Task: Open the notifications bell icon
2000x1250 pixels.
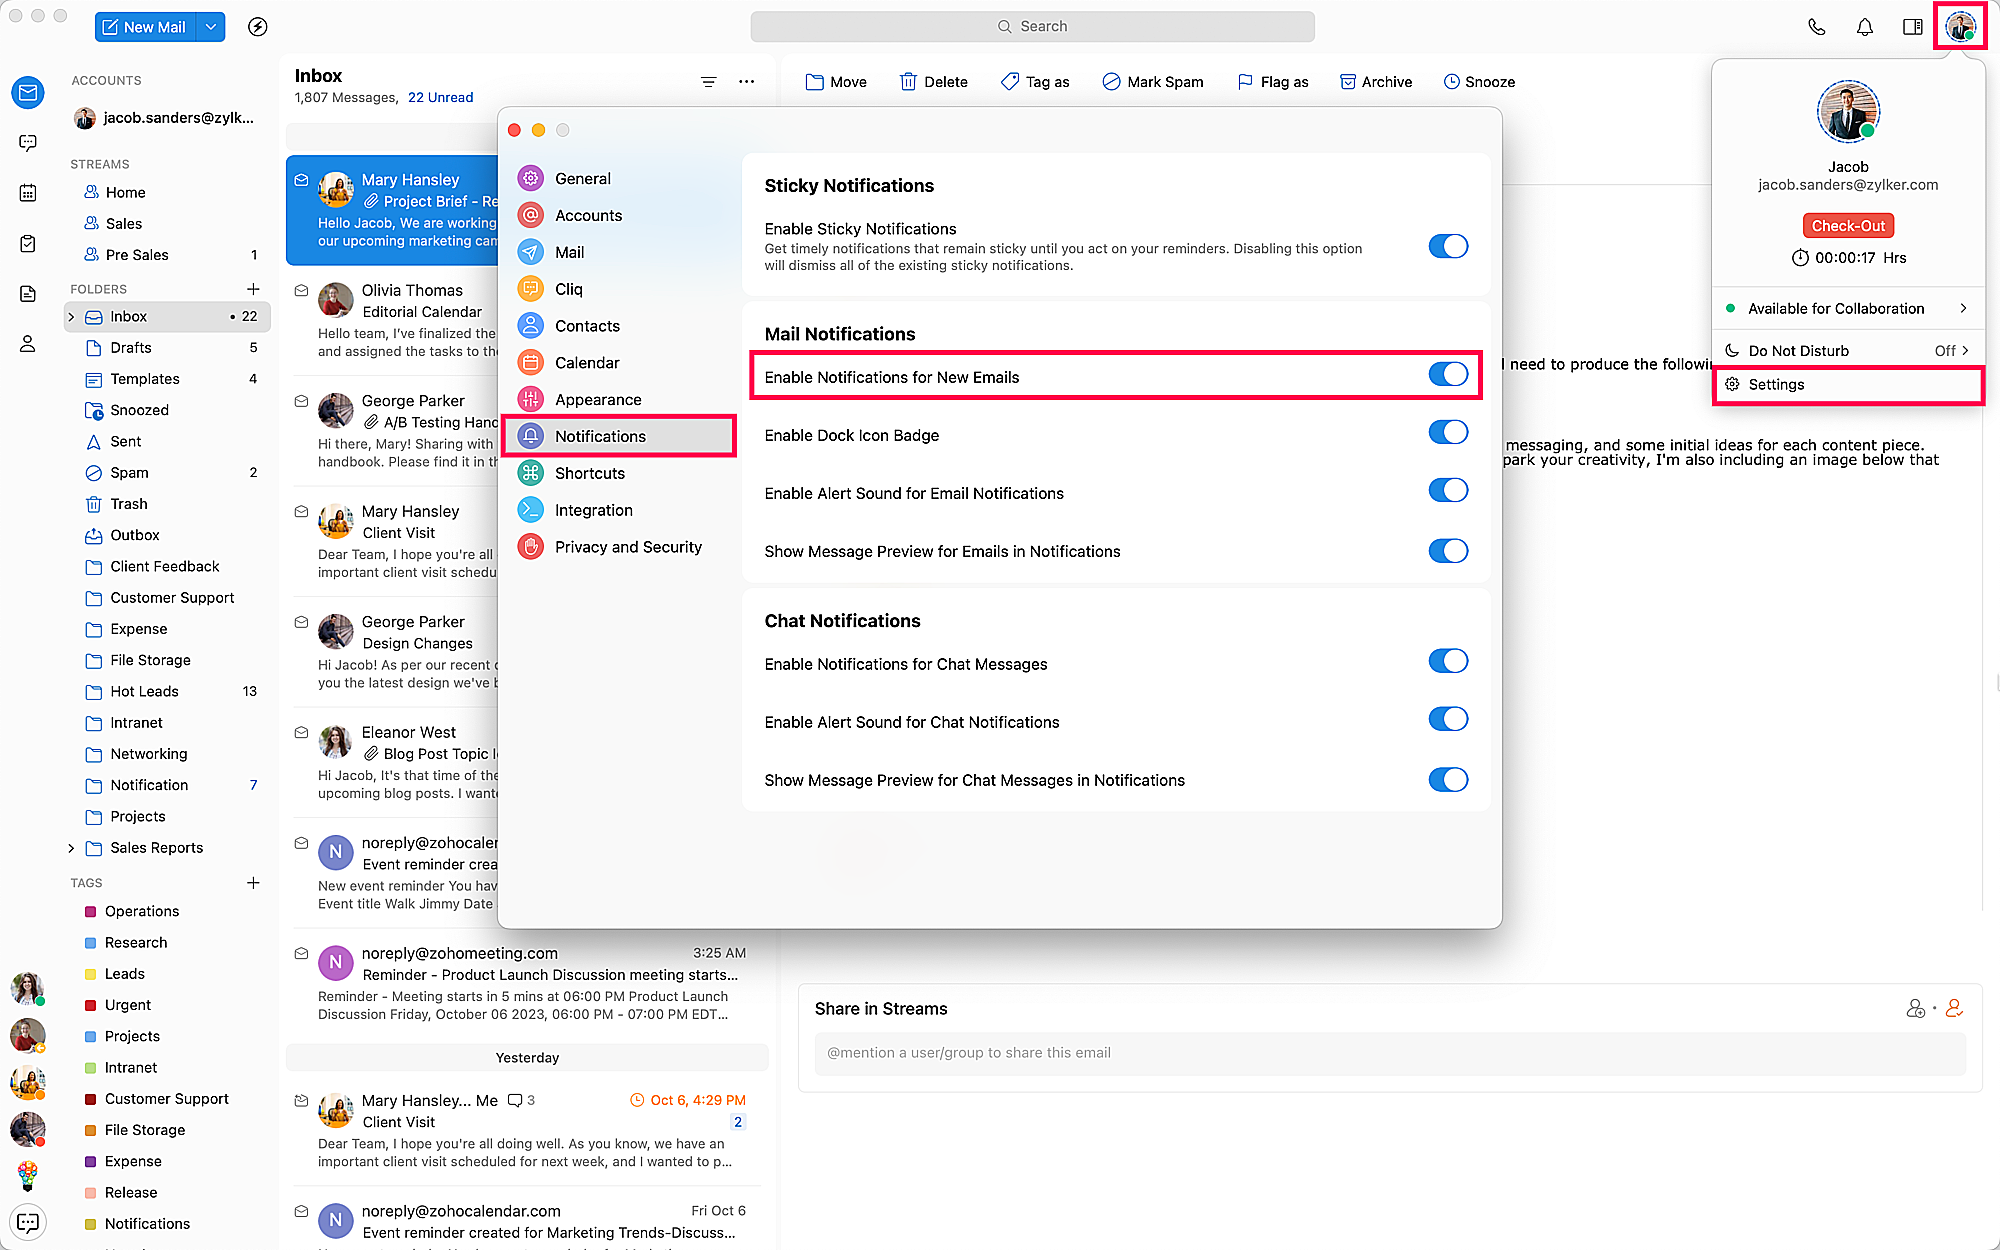Action: 1864,27
